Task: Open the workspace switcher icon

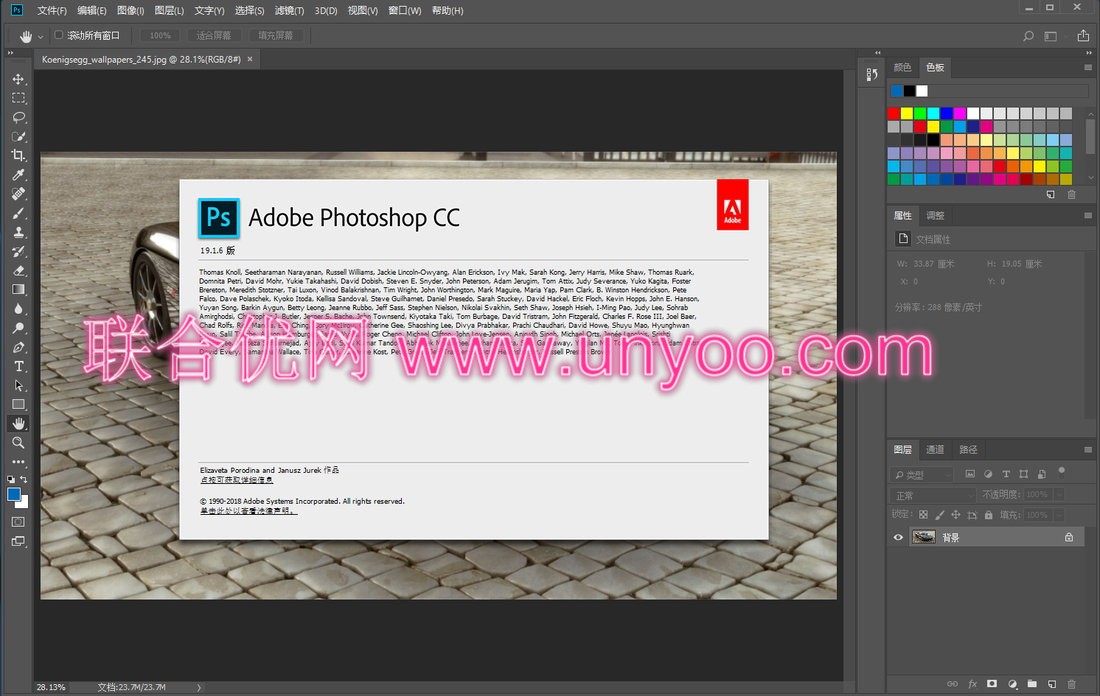Action: click(x=1050, y=36)
